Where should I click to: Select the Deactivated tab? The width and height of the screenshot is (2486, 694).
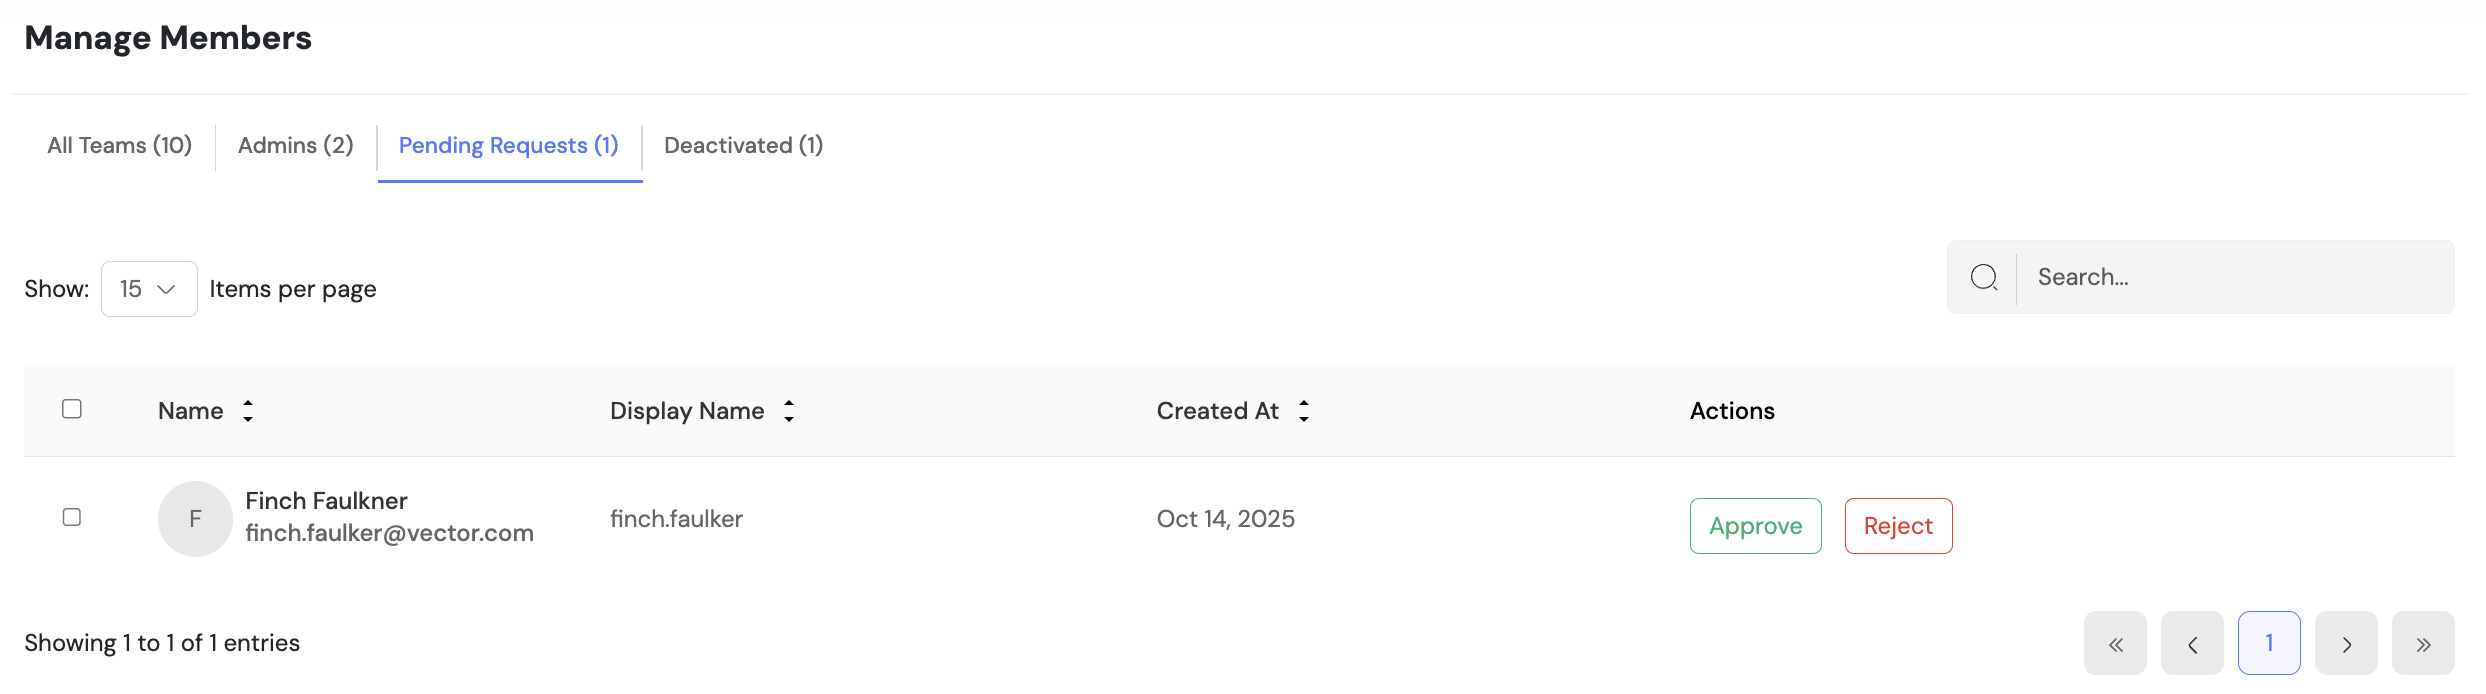744,146
